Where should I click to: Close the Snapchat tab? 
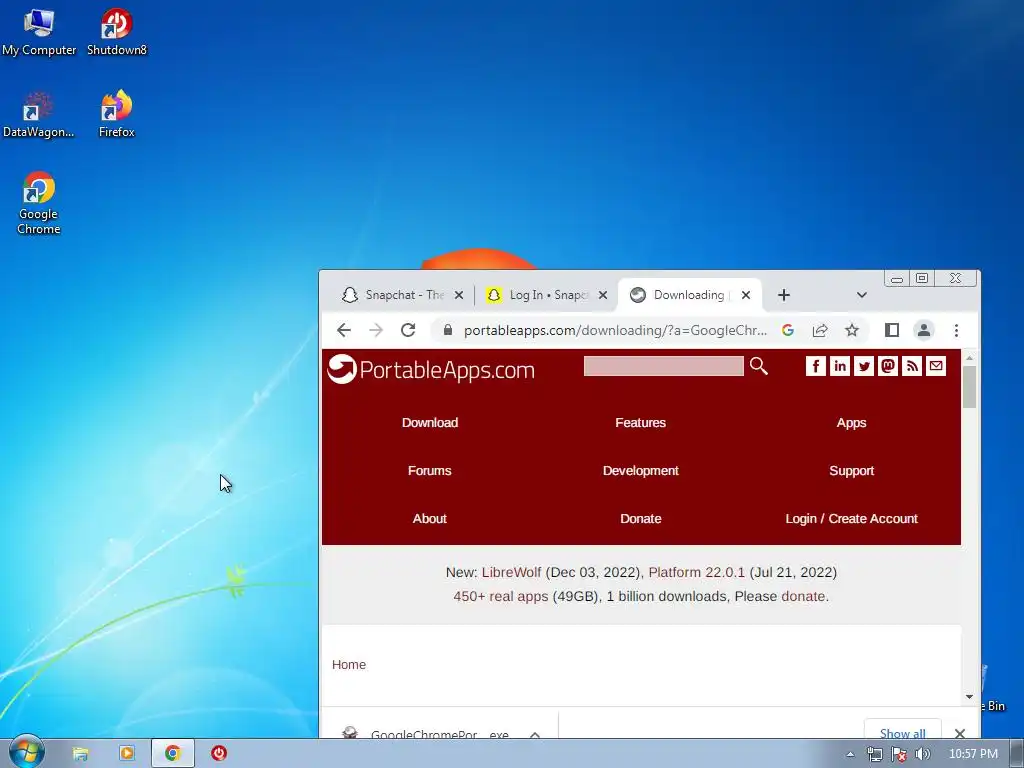(x=459, y=295)
